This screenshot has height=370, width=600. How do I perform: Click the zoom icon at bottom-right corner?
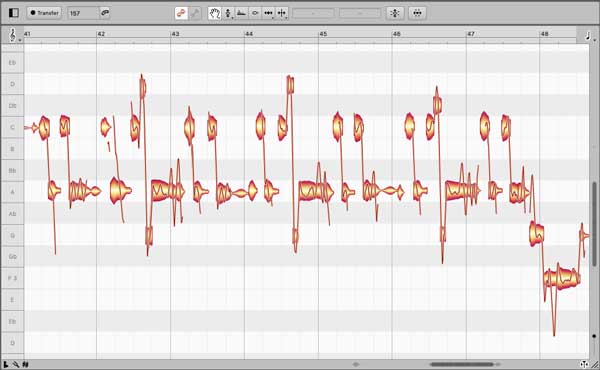pos(584,365)
